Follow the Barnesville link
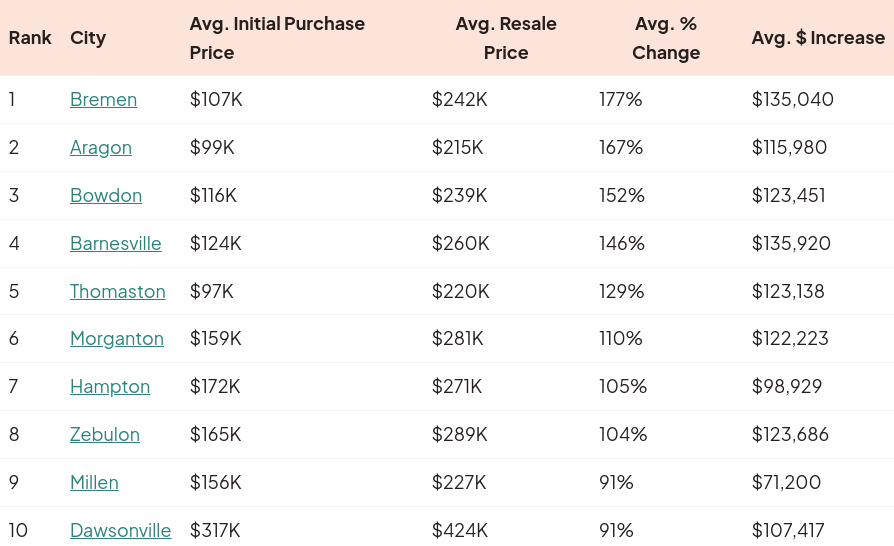The width and height of the screenshot is (894, 546). pyautogui.click(x=116, y=243)
